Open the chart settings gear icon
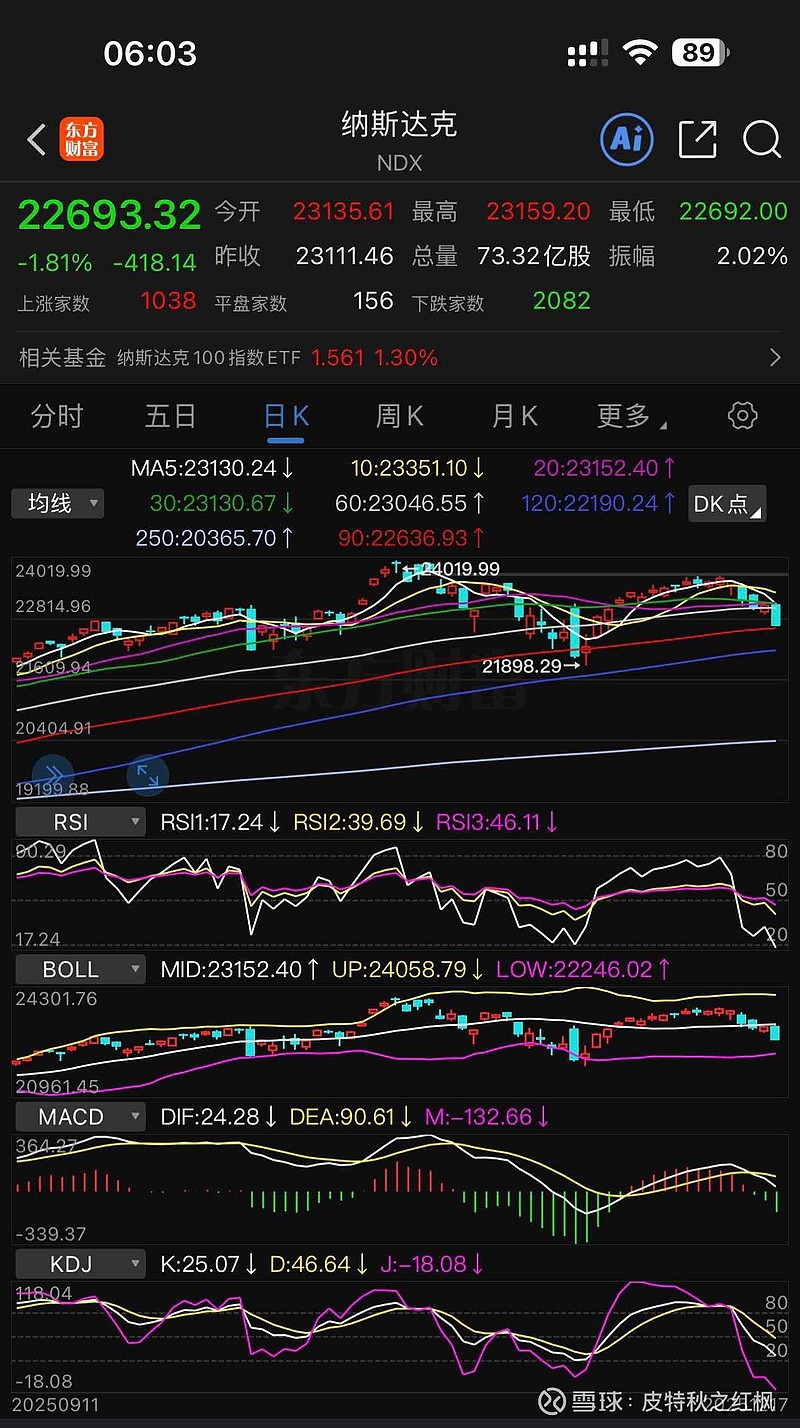The height and width of the screenshot is (1428, 800). click(x=742, y=416)
